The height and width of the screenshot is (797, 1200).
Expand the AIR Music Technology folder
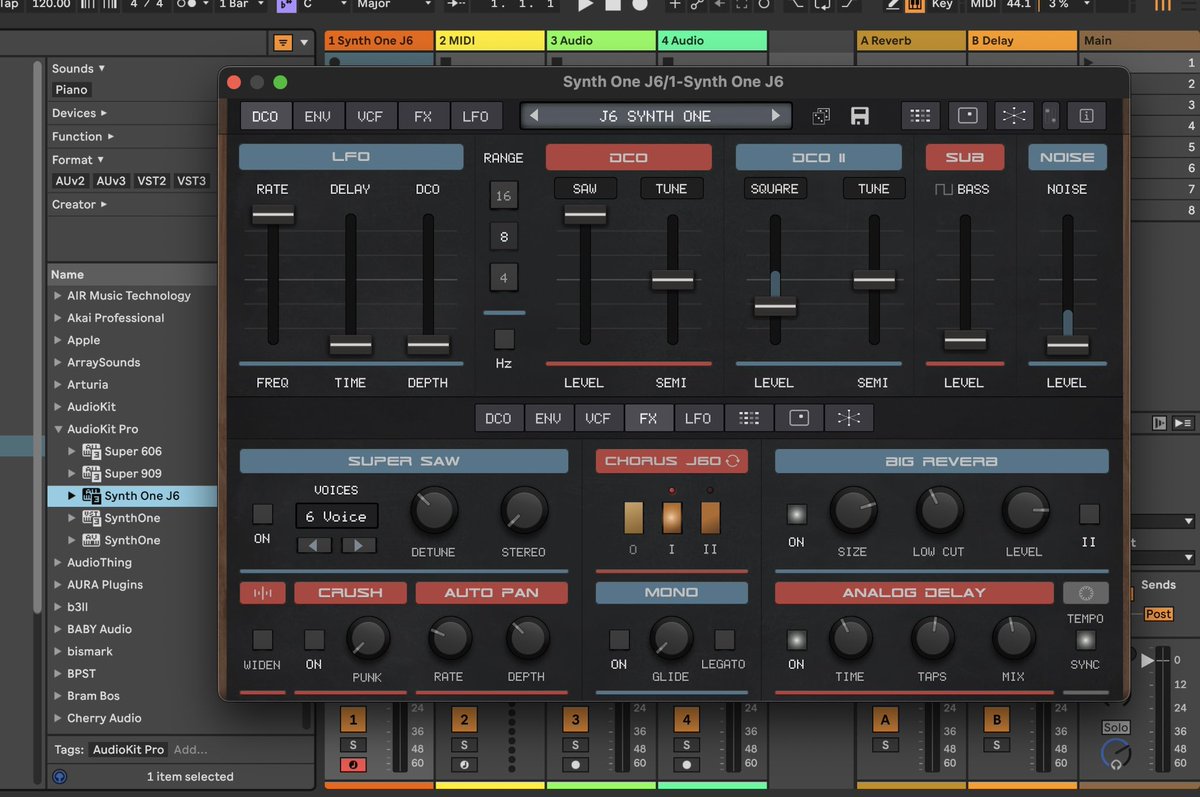click(x=58, y=296)
